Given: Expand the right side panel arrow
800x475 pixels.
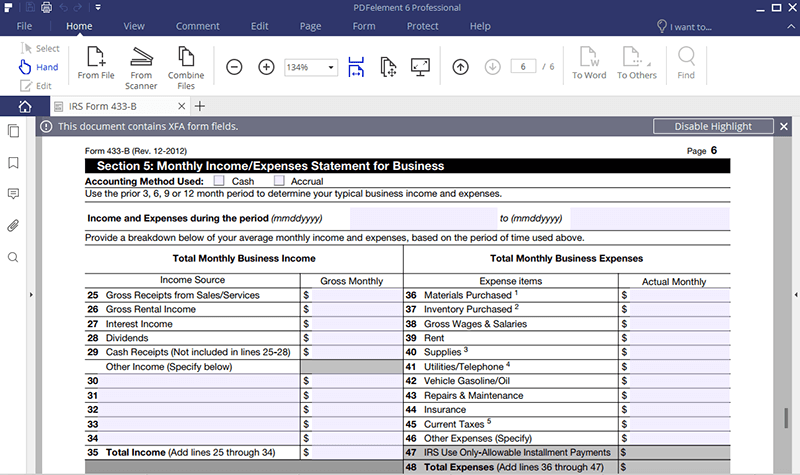Looking at the screenshot, I should point(796,294).
